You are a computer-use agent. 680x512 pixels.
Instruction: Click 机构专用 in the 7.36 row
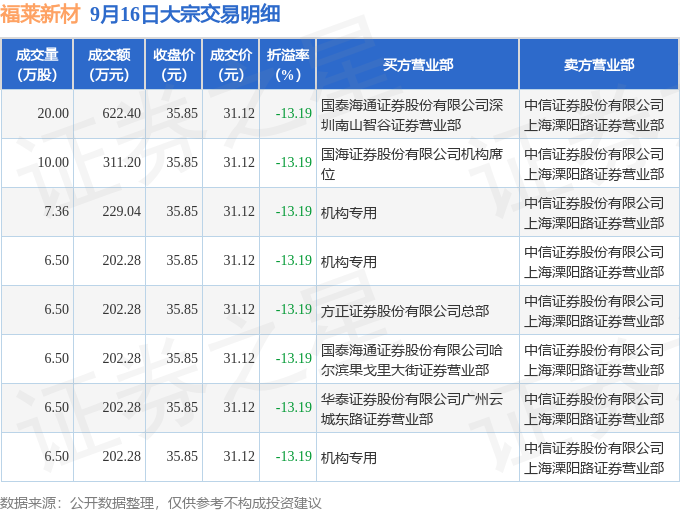[x=349, y=213]
